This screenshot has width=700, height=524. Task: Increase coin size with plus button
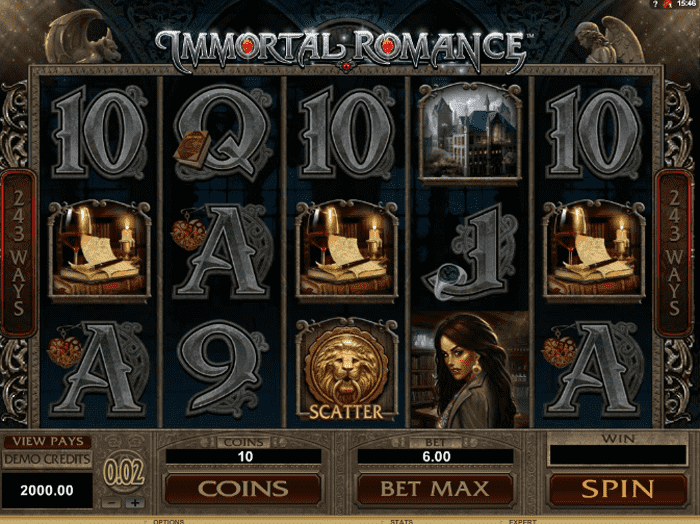[x=134, y=503]
